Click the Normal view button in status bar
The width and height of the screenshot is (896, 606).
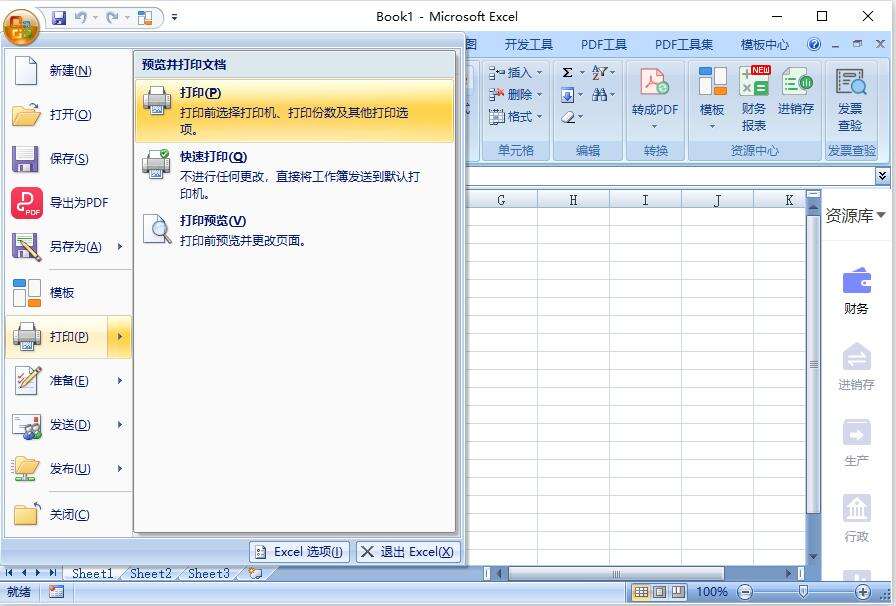point(641,592)
